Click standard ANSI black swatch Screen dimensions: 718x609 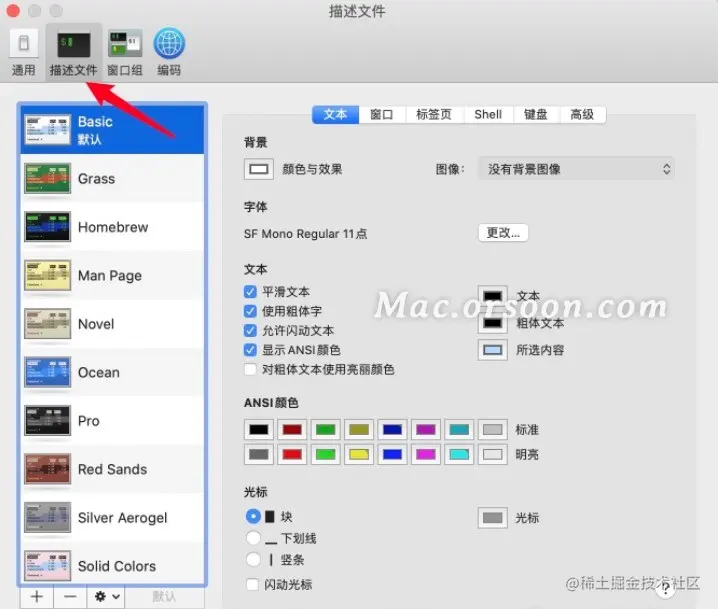pos(259,430)
